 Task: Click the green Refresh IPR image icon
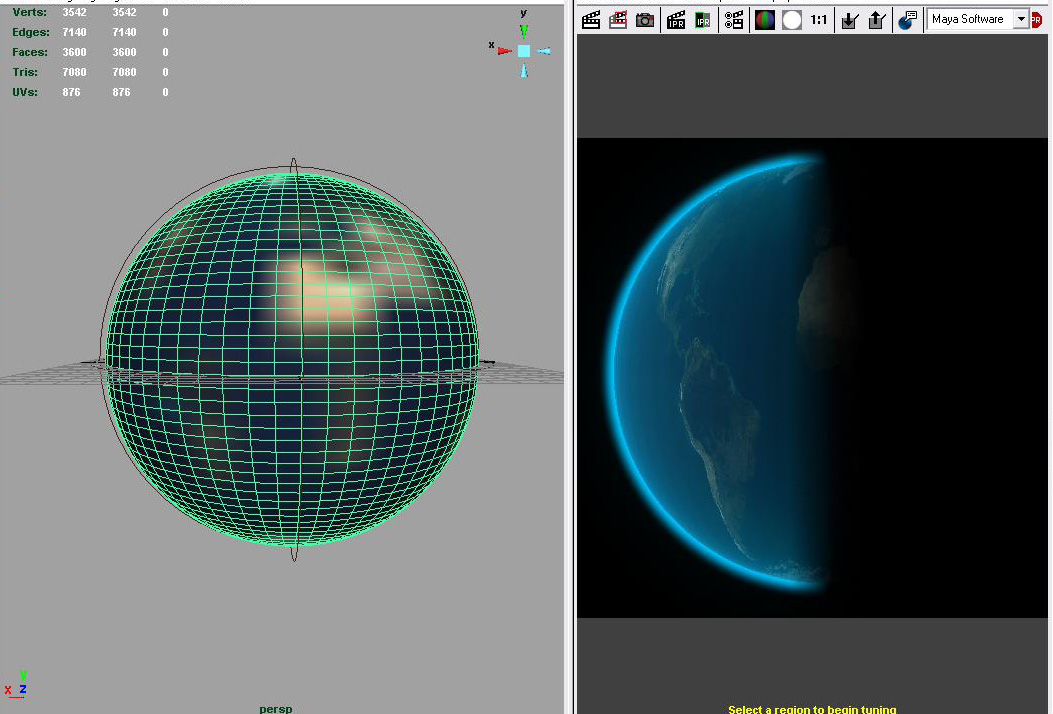point(703,20)
